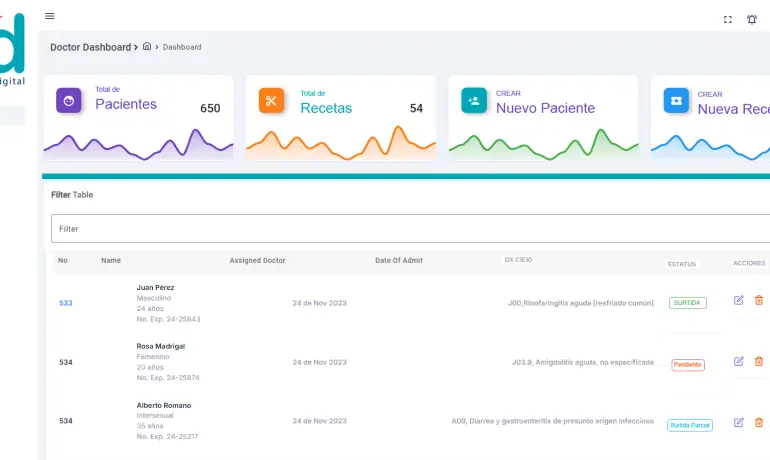Click the orange Recetas scissors icon
770x460 pixels.
(x=271, y=101)
